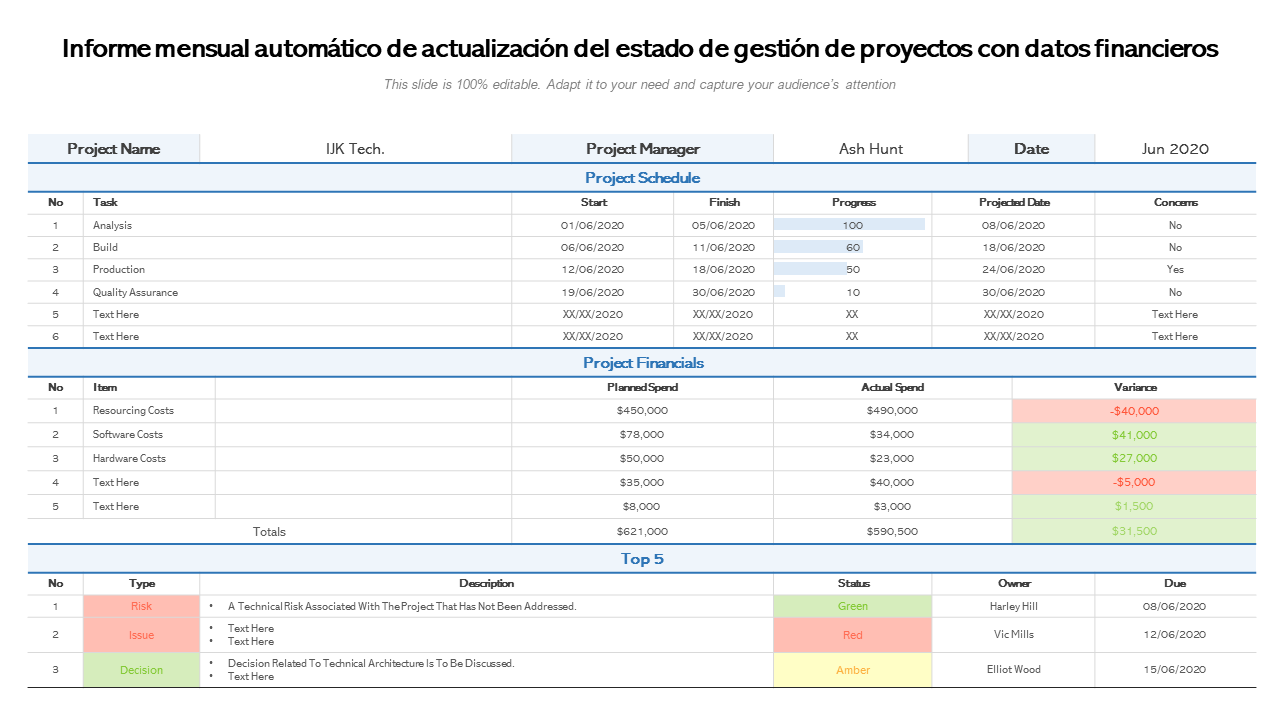The image size is (1280, 720).
Task: Click owner name 'Harley Hill'
Action: point(1013,607)
